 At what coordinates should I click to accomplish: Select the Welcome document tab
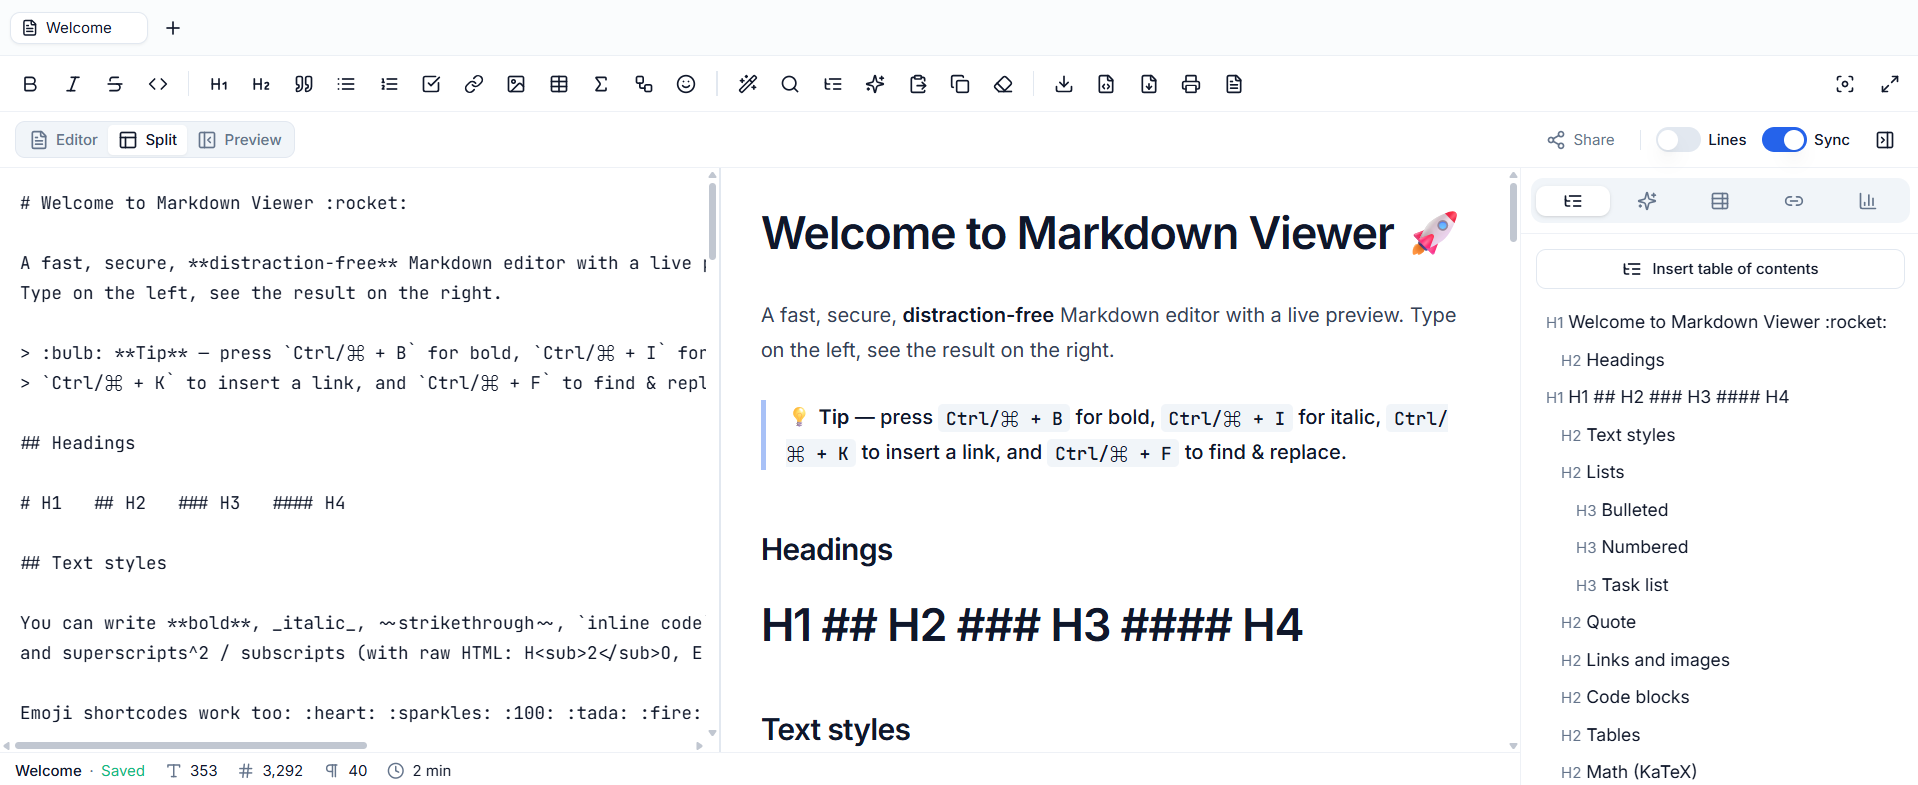78,28
